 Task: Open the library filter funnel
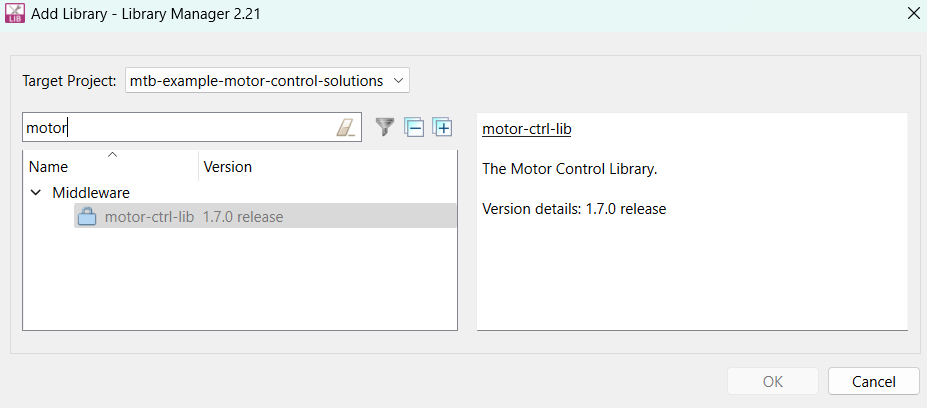click(x=384, y=127)
